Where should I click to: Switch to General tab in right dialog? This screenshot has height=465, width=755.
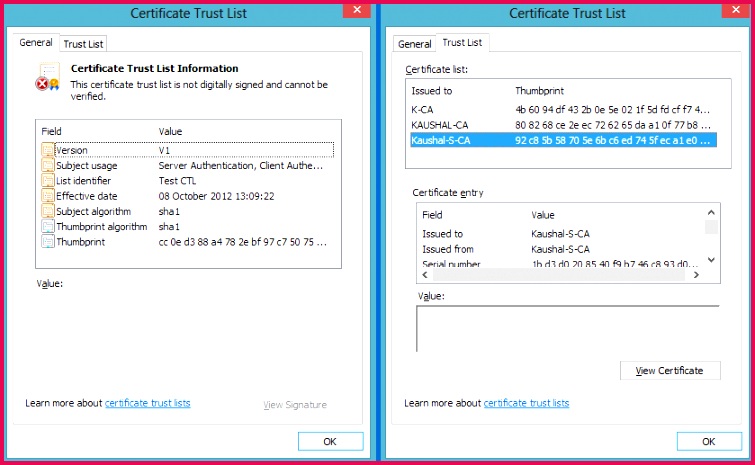click(x=414, y=44)
